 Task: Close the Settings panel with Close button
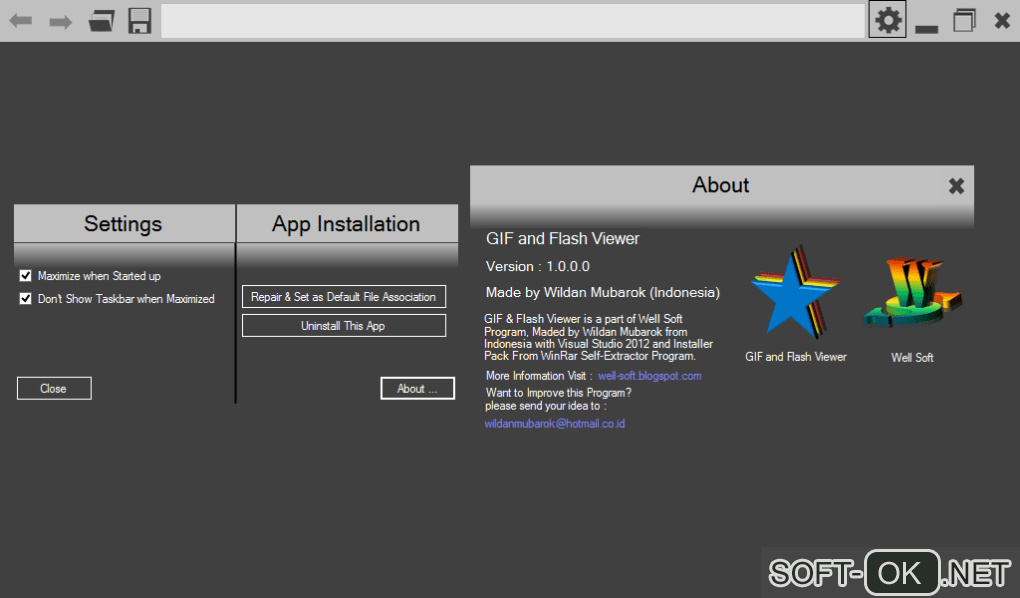[54, 388]
